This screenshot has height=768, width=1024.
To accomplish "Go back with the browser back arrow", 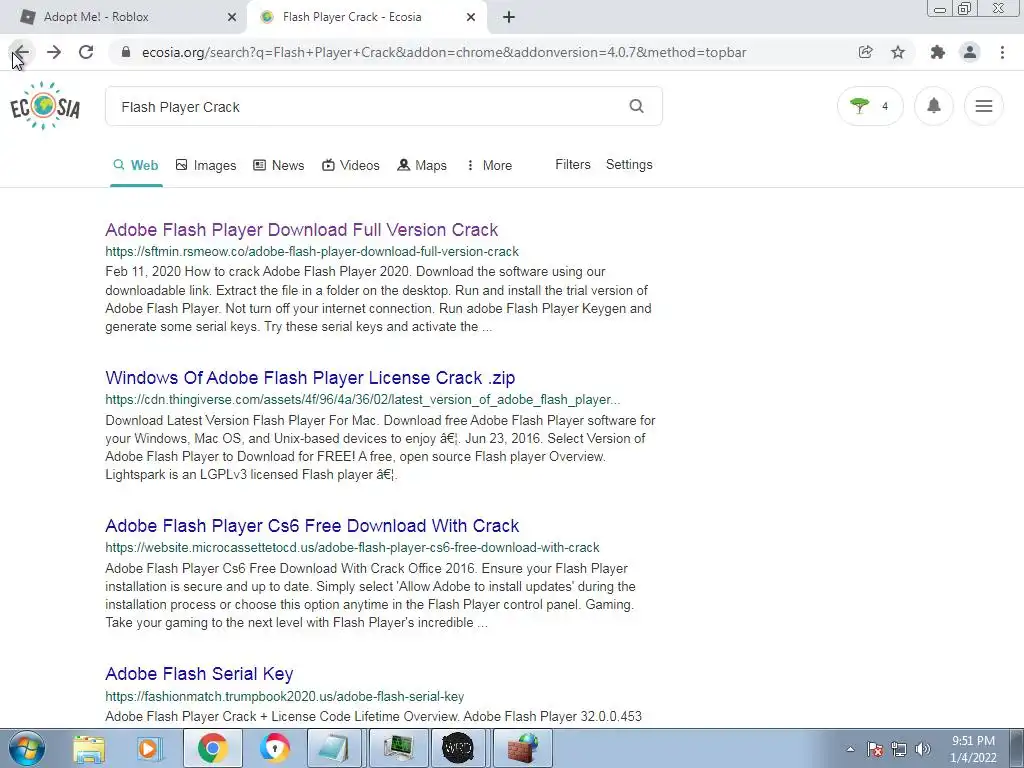I will (x=21, y=52).
